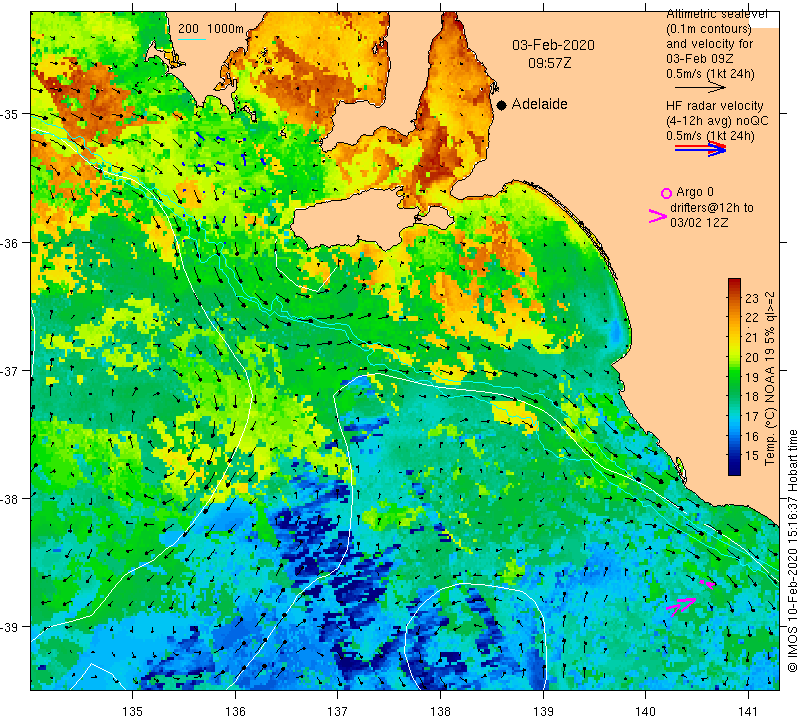Click the color bar label 20
800x720 pixels.
coord(752,358)
